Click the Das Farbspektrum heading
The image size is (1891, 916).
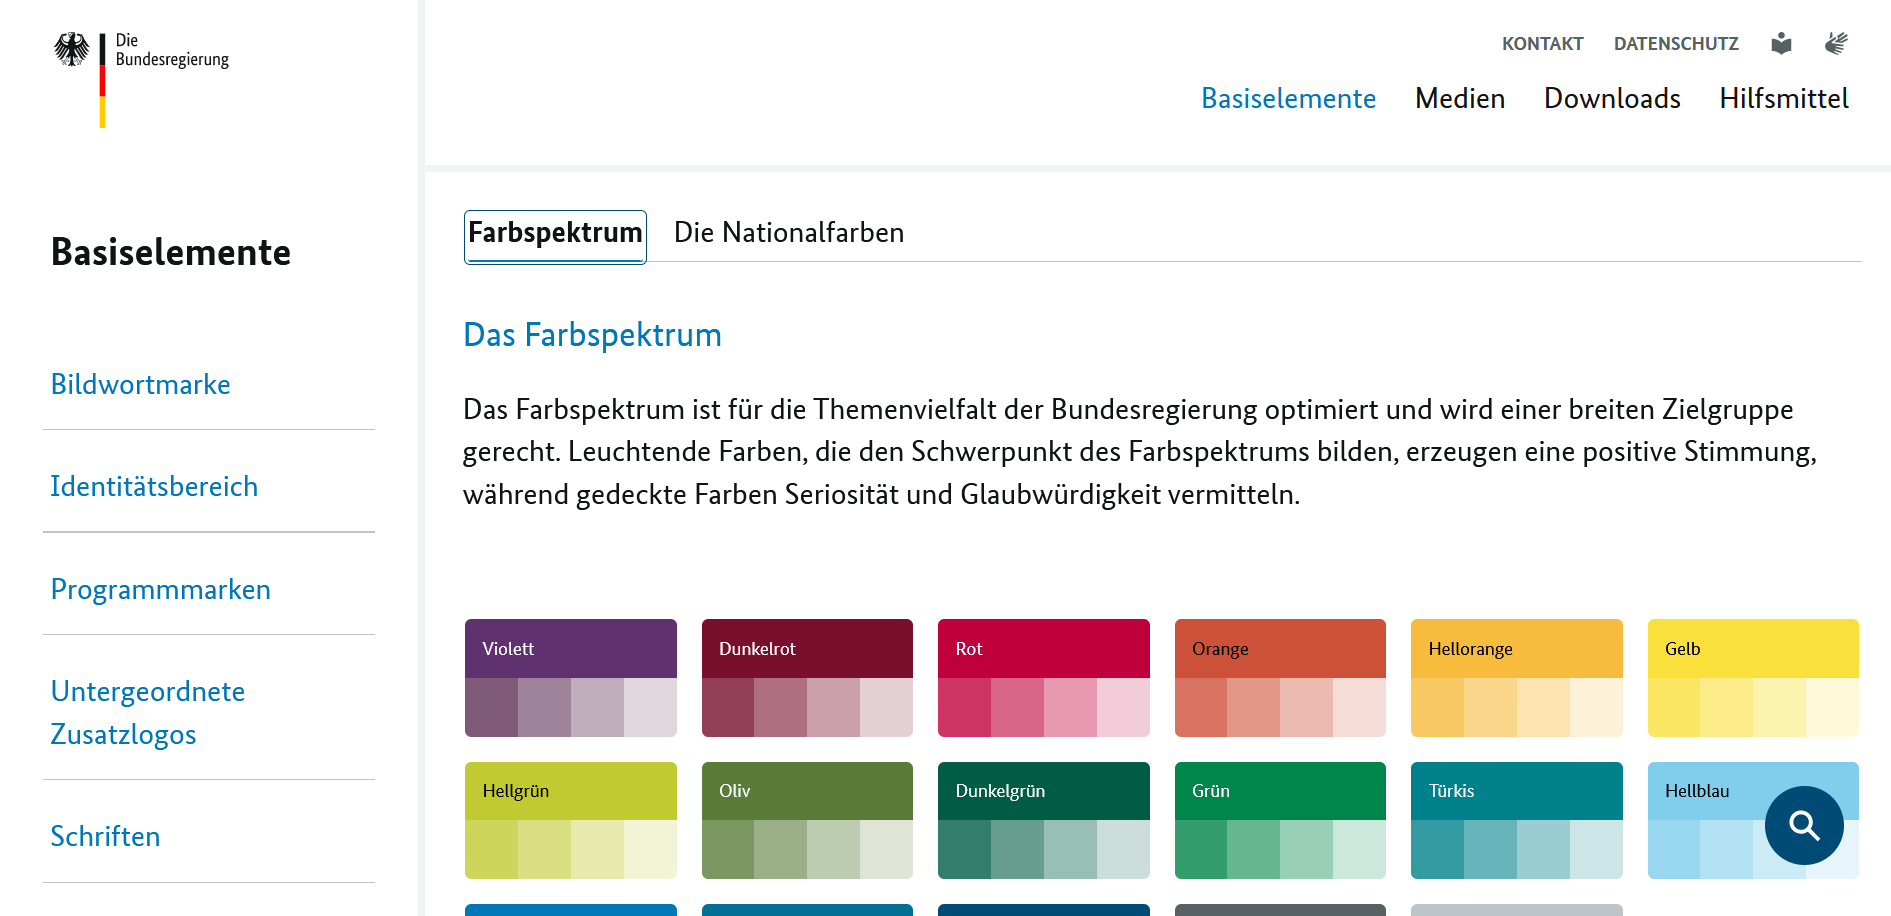coord(592,335)
